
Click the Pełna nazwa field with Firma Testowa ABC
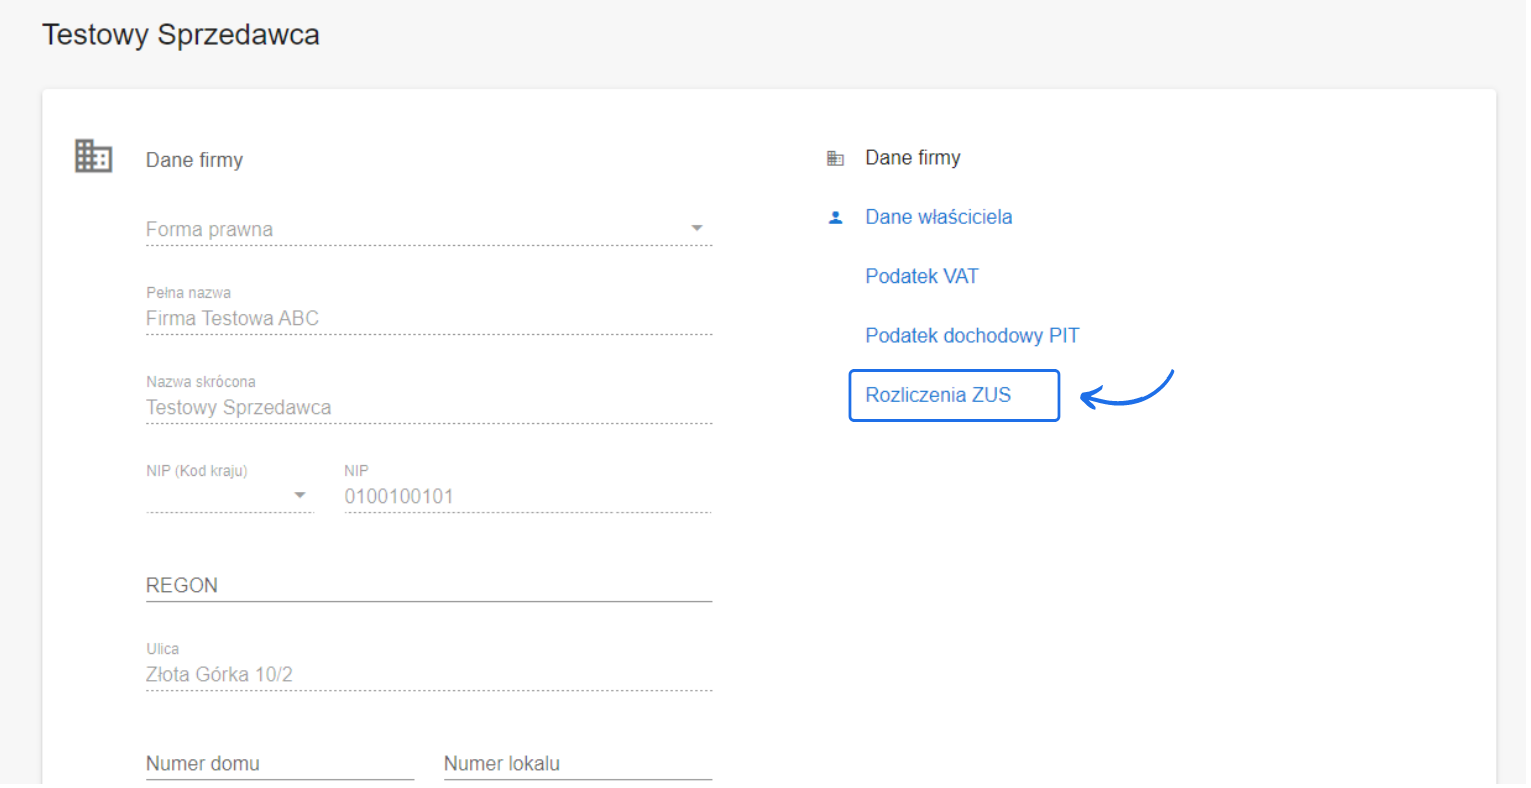tap(428, 319)
